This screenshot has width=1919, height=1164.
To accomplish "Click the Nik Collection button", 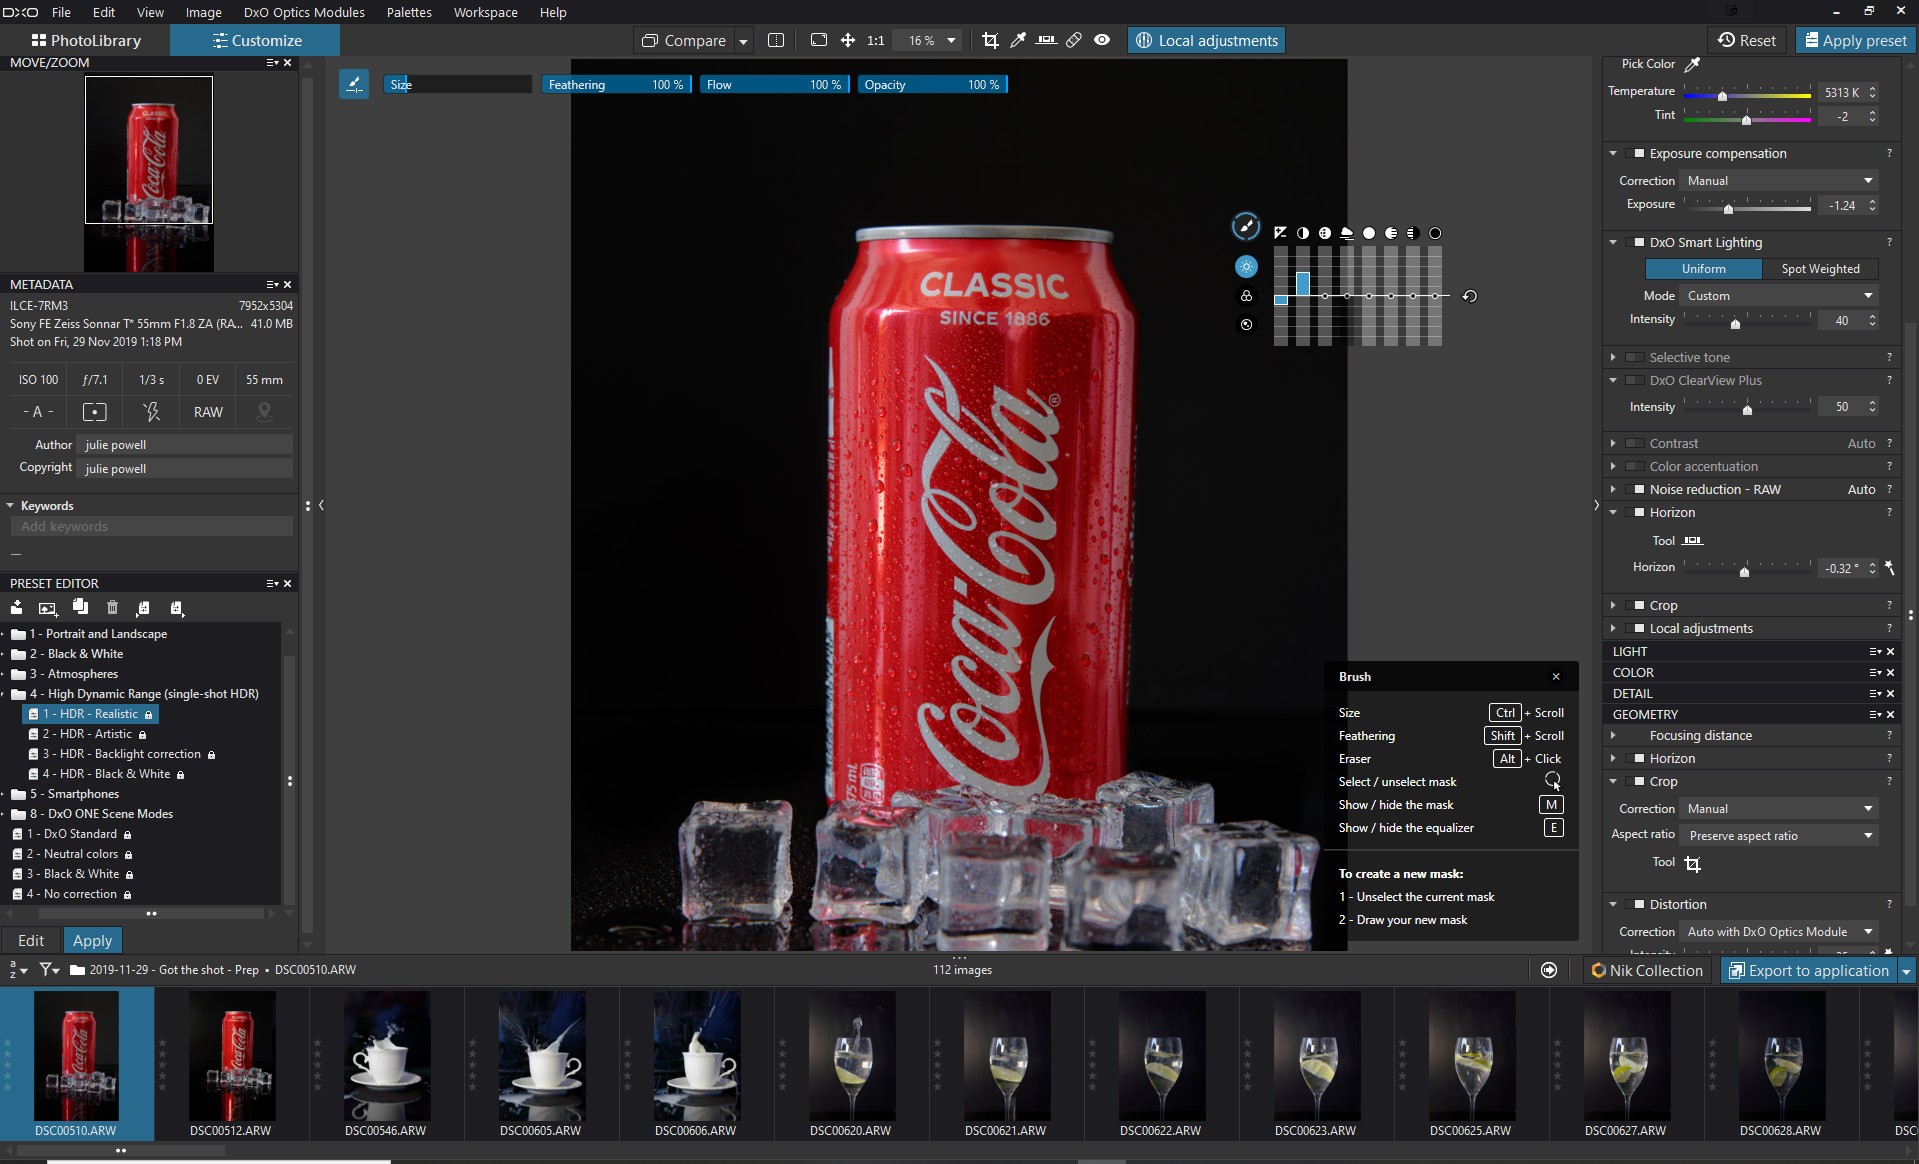I will pyautogui.click(x=1646, y=970).
